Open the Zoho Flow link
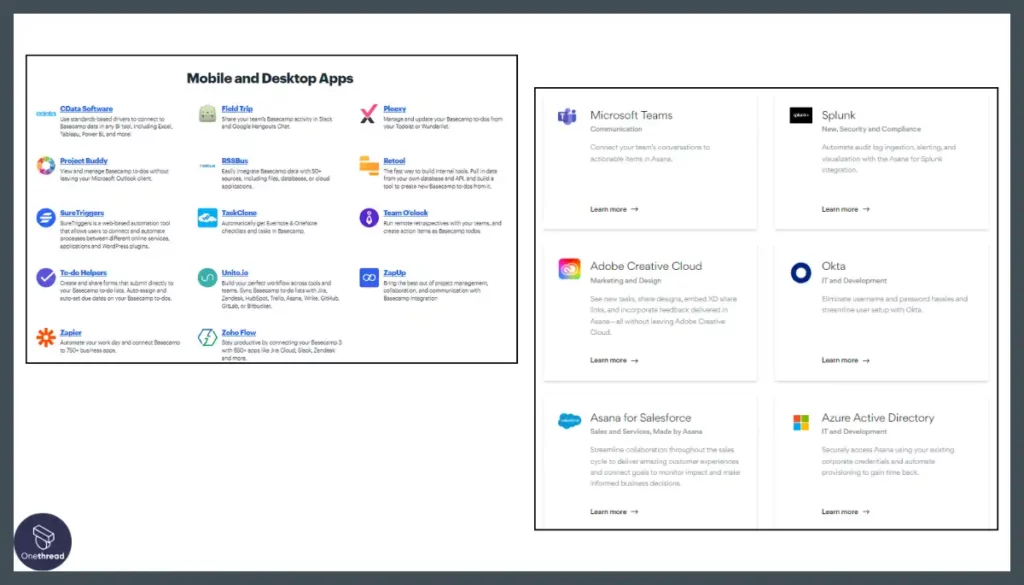 click(x=238, y=333)
